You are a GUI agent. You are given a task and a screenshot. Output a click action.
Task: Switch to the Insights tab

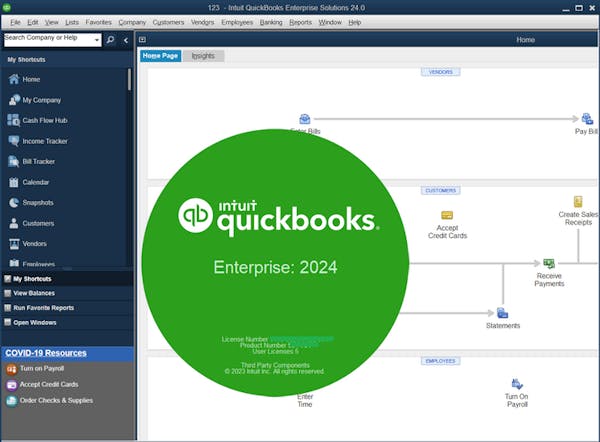pos(203,56)
